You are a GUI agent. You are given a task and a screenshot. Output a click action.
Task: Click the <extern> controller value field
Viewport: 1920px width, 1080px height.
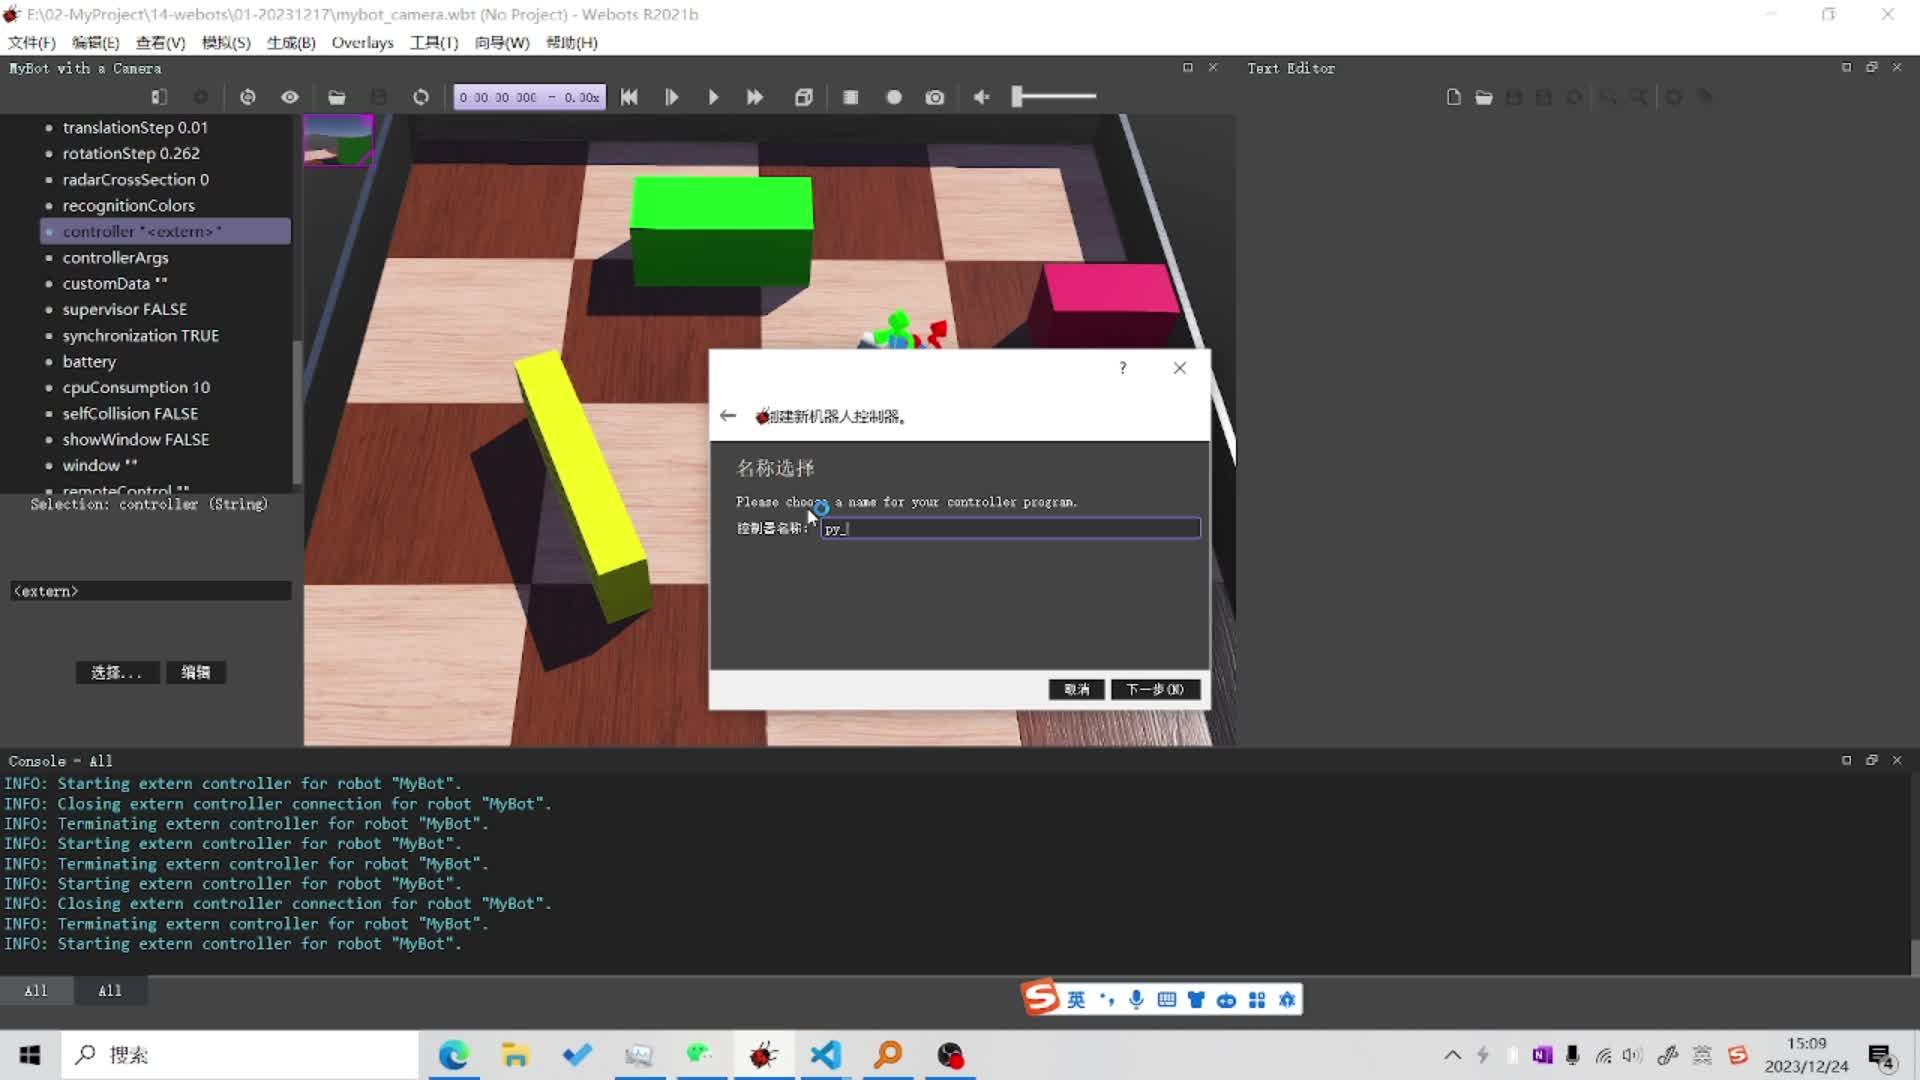[x=151, y=591]
